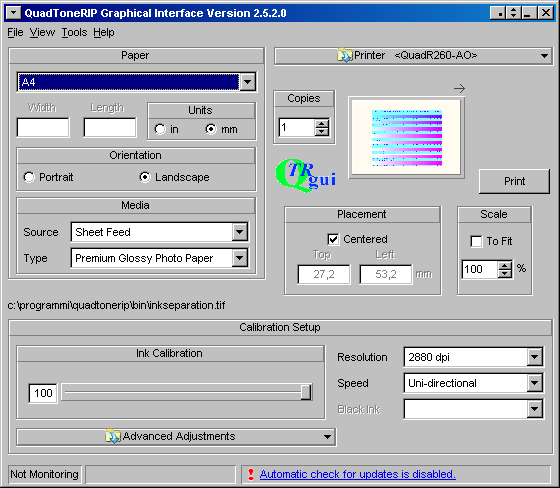Click the Top placement field 27,2

click(324, 274)
